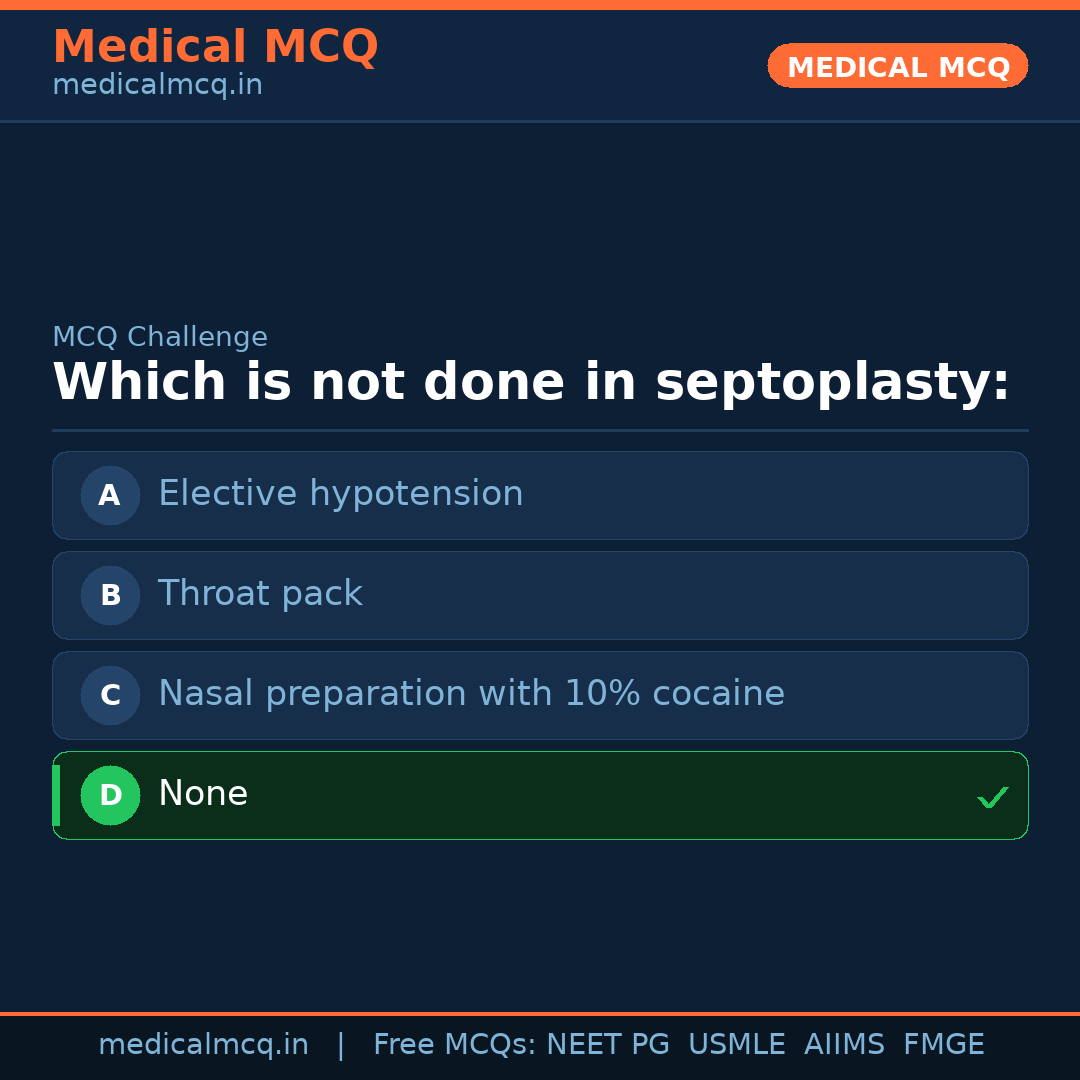
Task: Click the Free MCQs footer label
Action: pyautogui.click(x=454, y=1045)
